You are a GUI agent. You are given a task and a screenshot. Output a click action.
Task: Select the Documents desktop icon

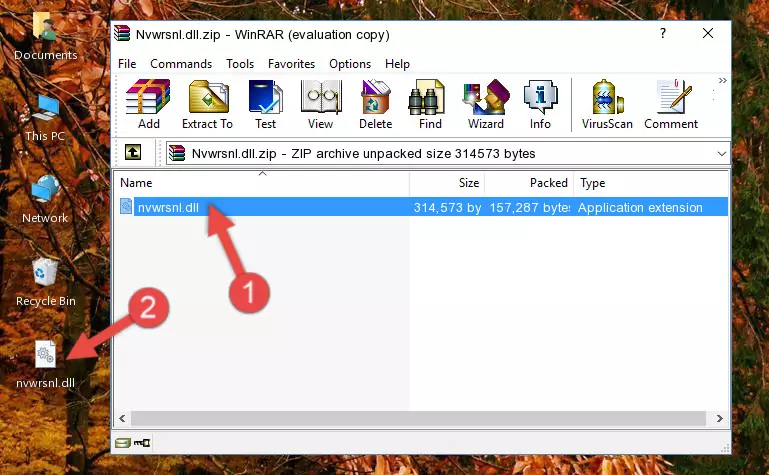pyautogui.click(x=45, y=36)
